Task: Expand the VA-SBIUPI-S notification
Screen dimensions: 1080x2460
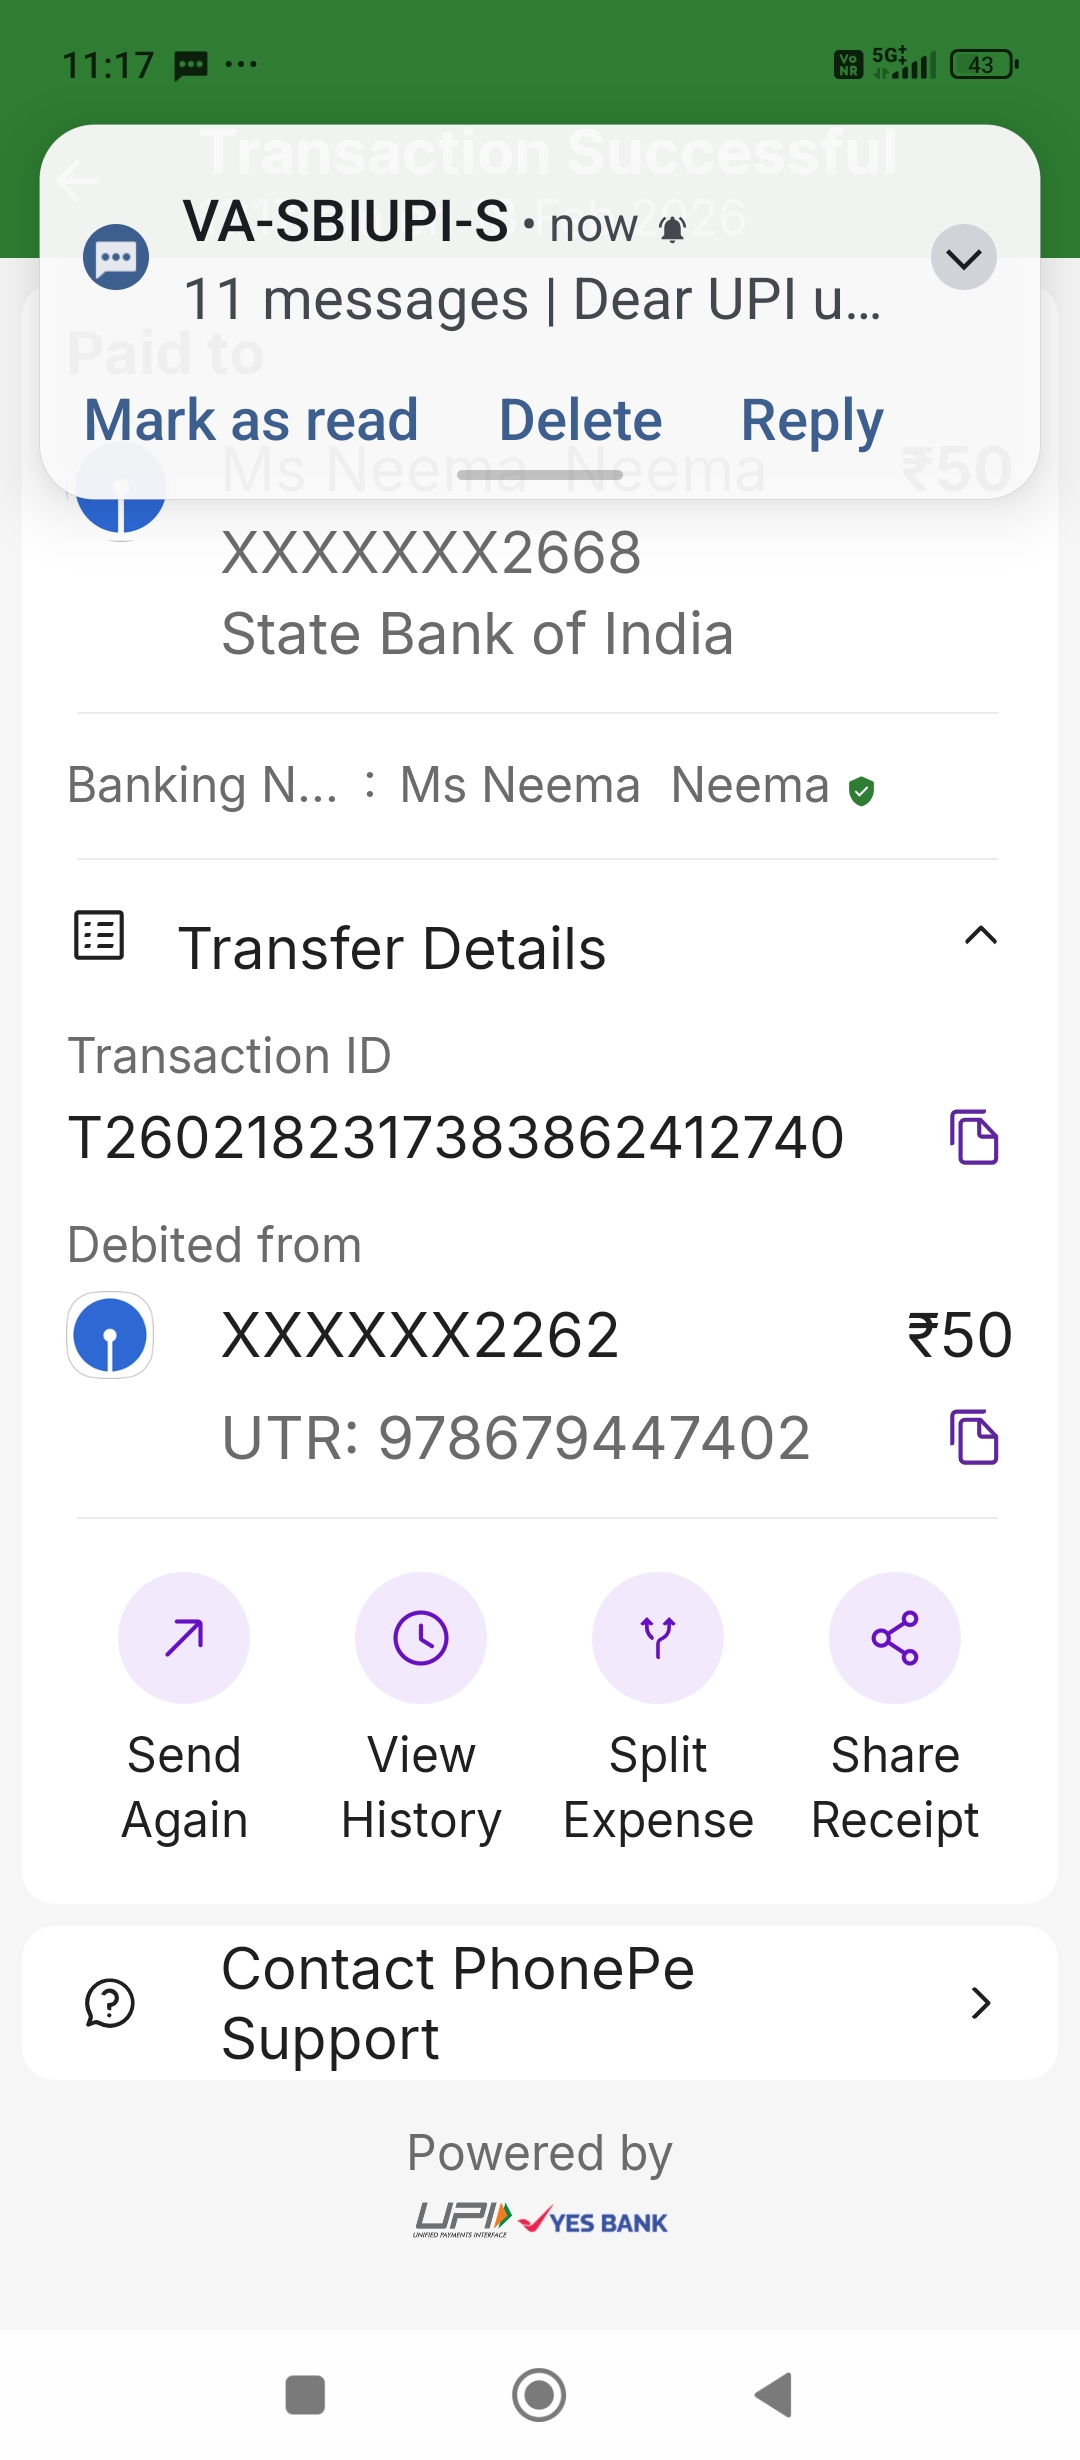Action: point(963,258)
